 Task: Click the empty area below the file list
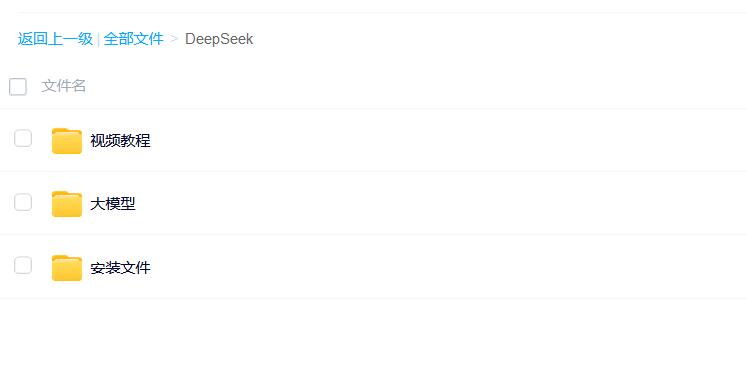(x=374, y=332)
